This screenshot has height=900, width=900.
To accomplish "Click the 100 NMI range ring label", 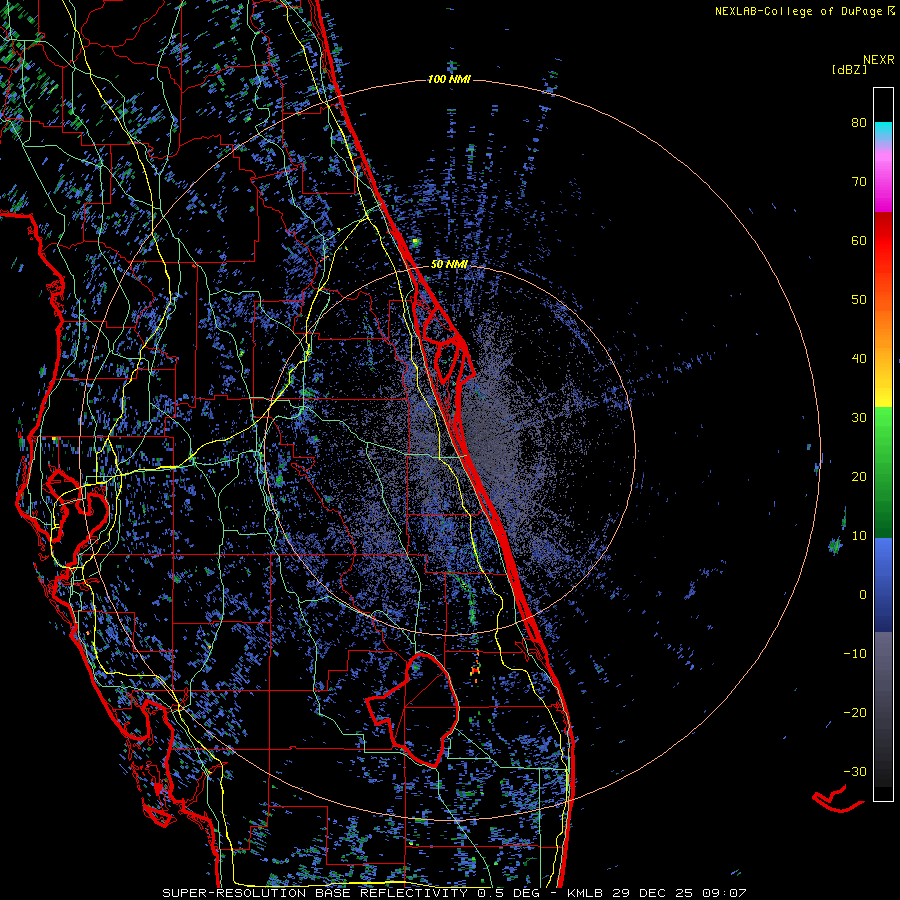I will point(449,79).
